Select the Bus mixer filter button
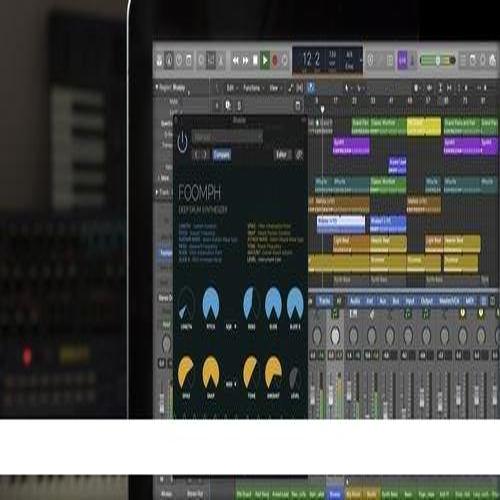 [x=396, y=301]
